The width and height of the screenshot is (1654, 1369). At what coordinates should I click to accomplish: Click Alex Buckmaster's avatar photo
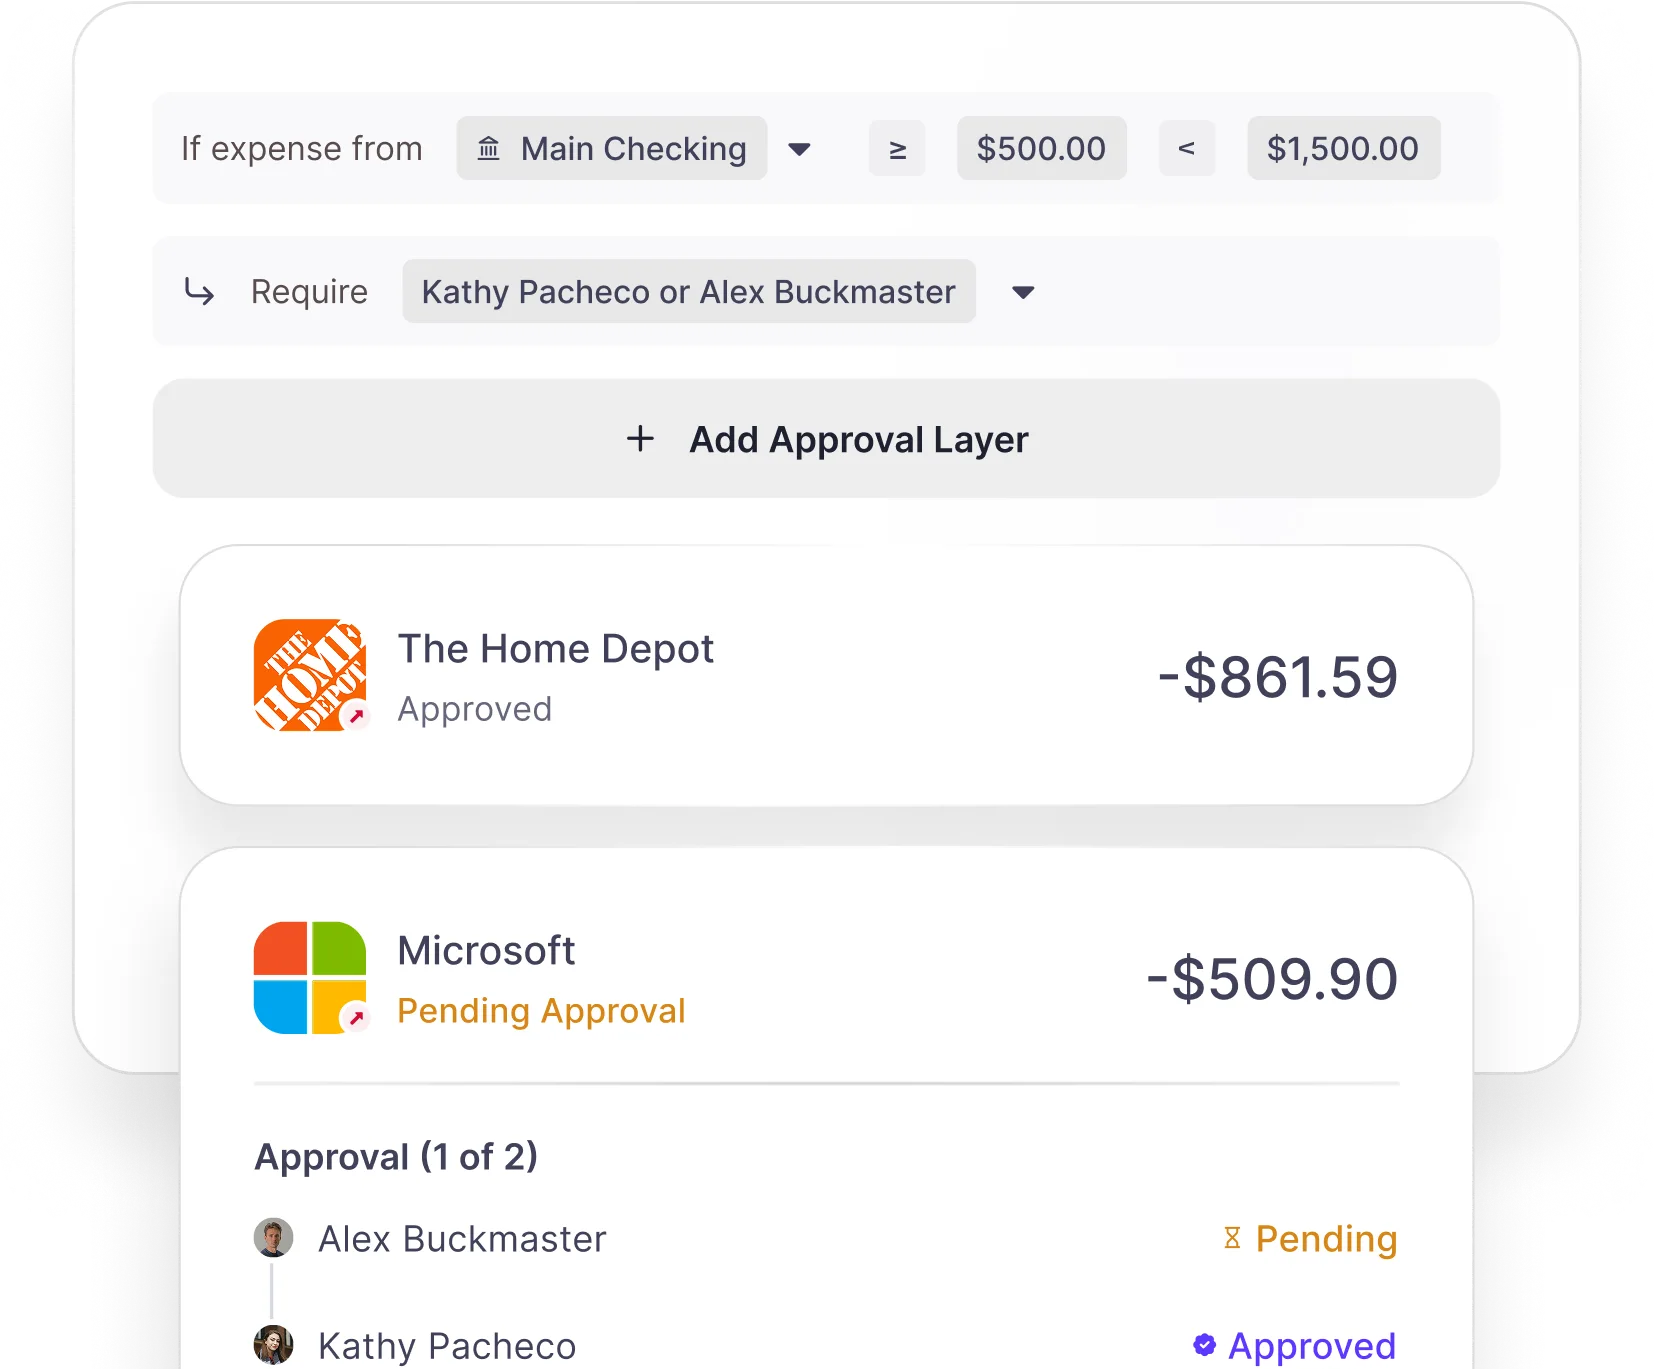point(273,1238)
